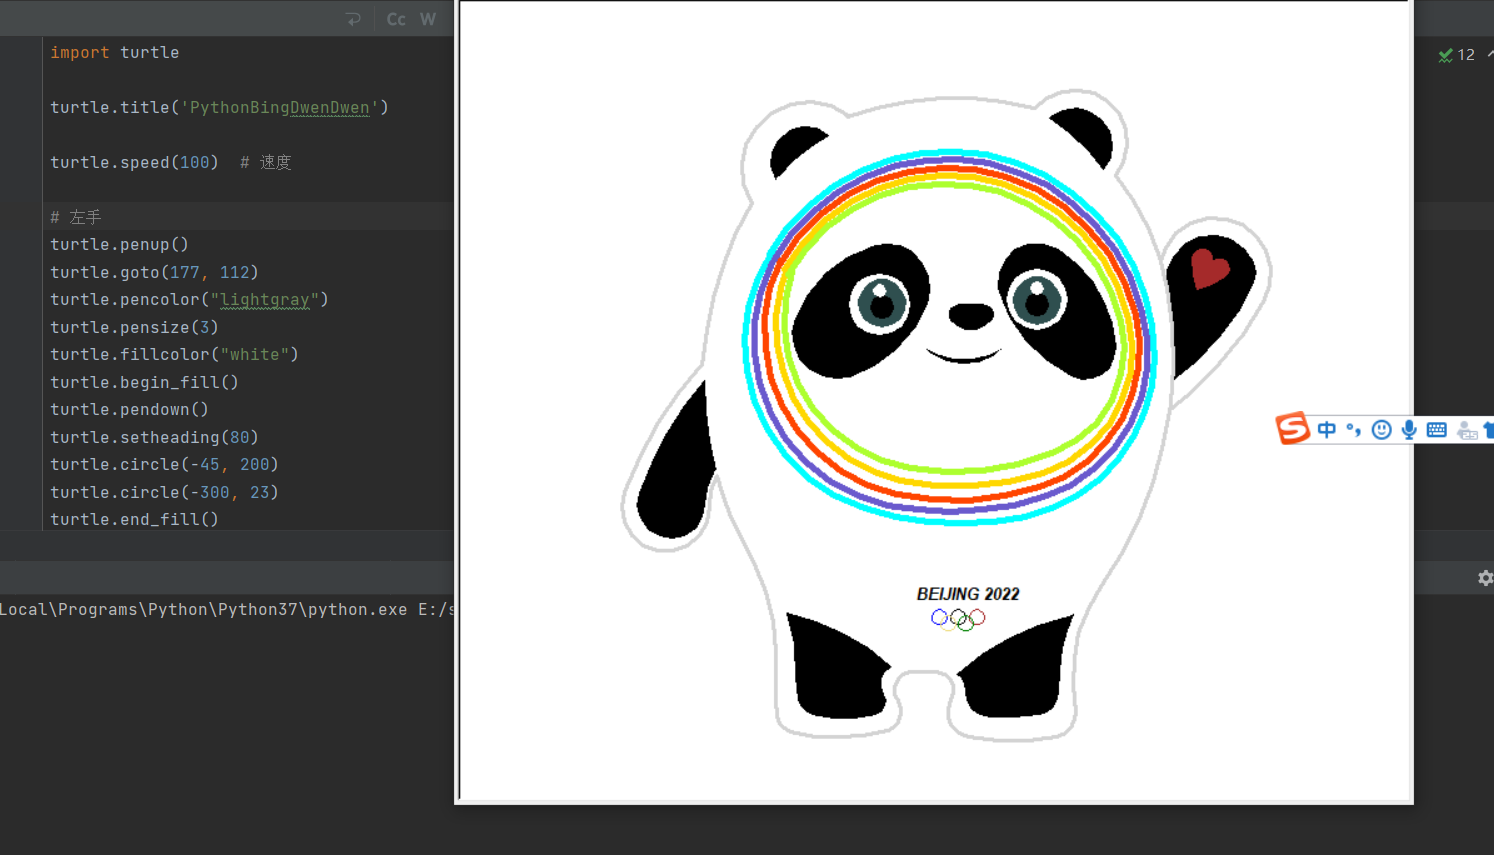Image resolution: width=1494 pixels, height=855 pixels.
Task: Open Run panel settings gear
Action: 1485,578
